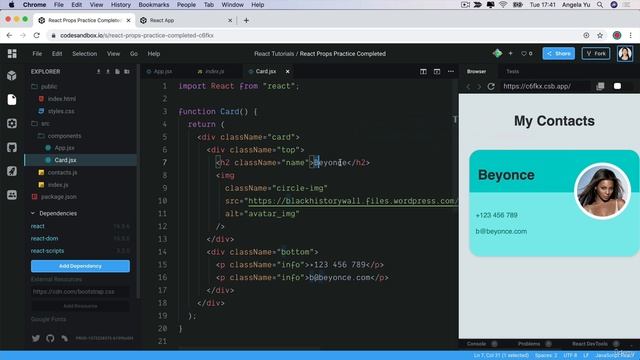Click the external resource URL input field
640x360 pixels.
point(80,291)
